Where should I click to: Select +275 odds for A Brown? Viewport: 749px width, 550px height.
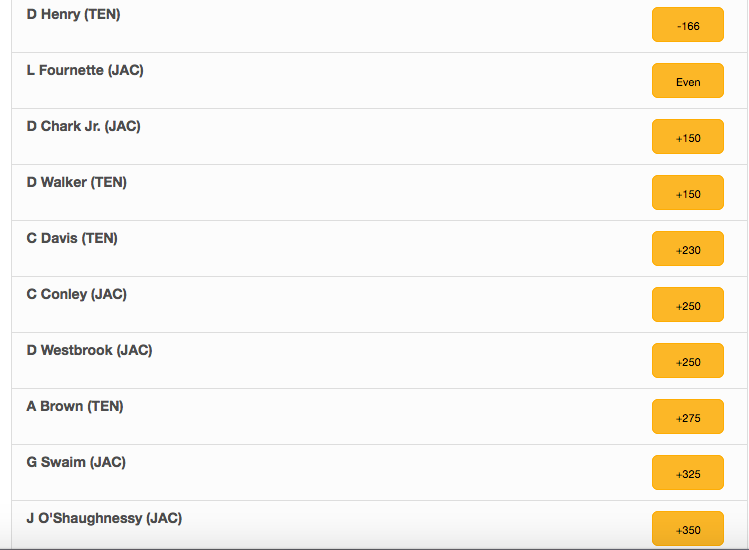[688, 417]
